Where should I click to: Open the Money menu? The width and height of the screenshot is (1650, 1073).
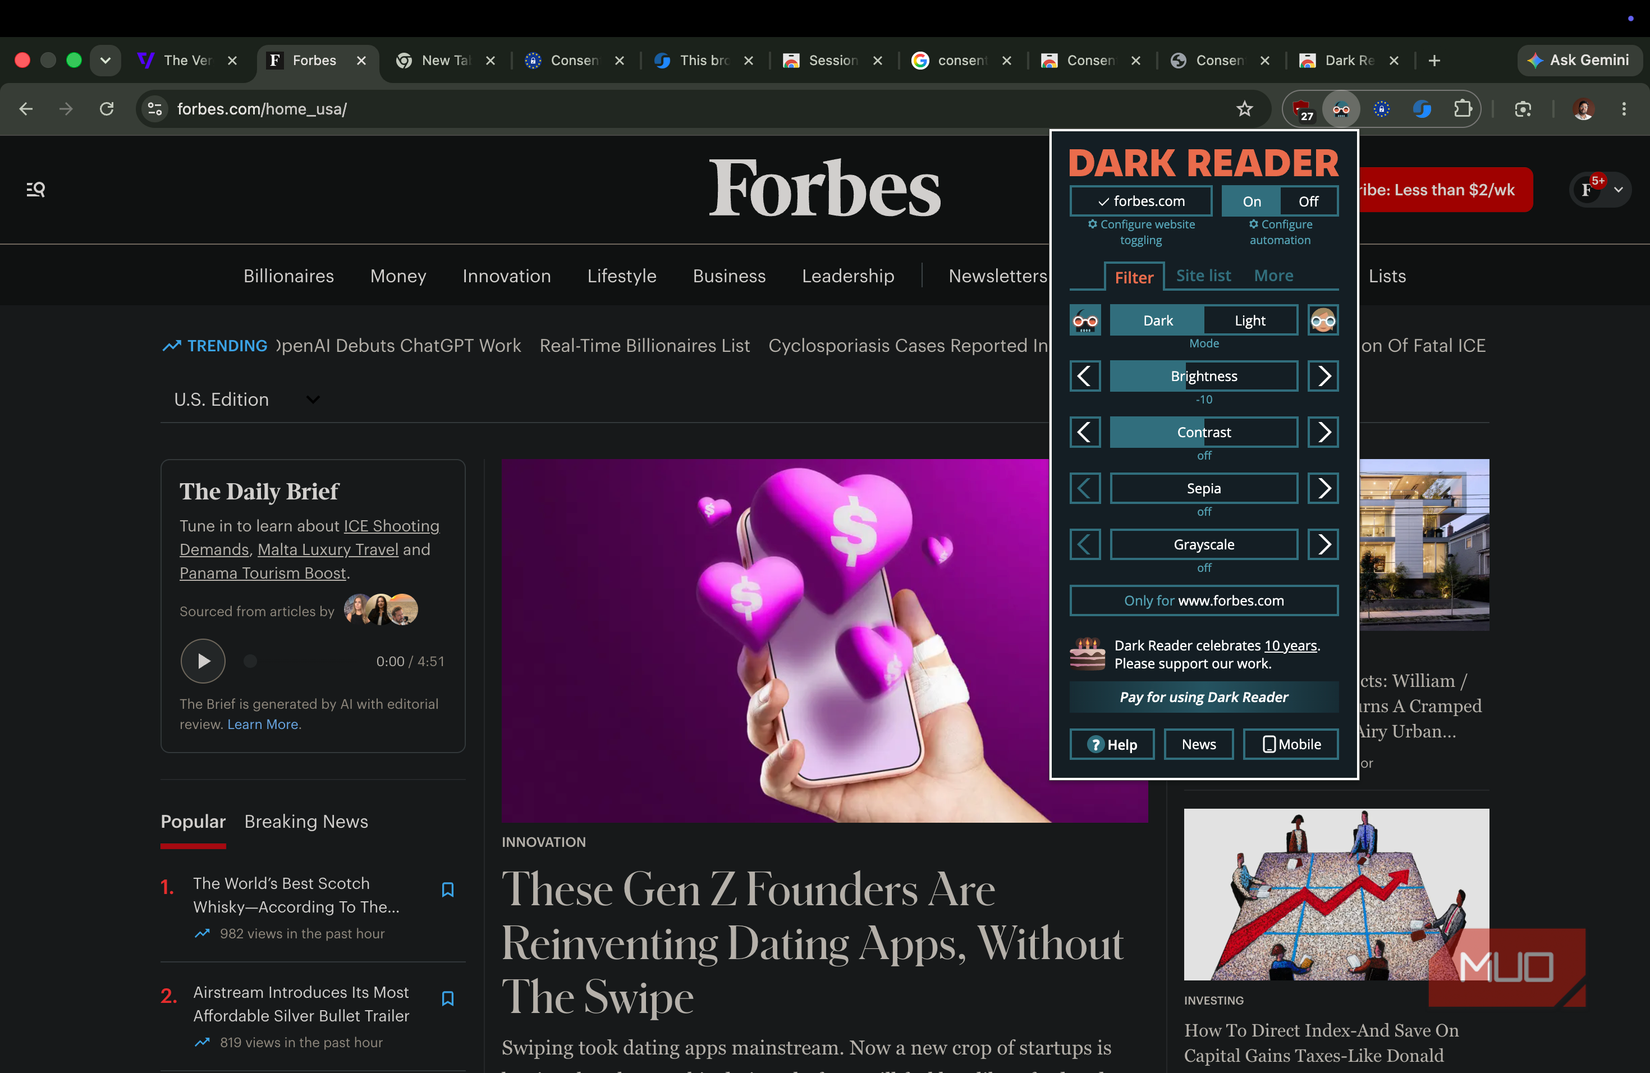398,276
